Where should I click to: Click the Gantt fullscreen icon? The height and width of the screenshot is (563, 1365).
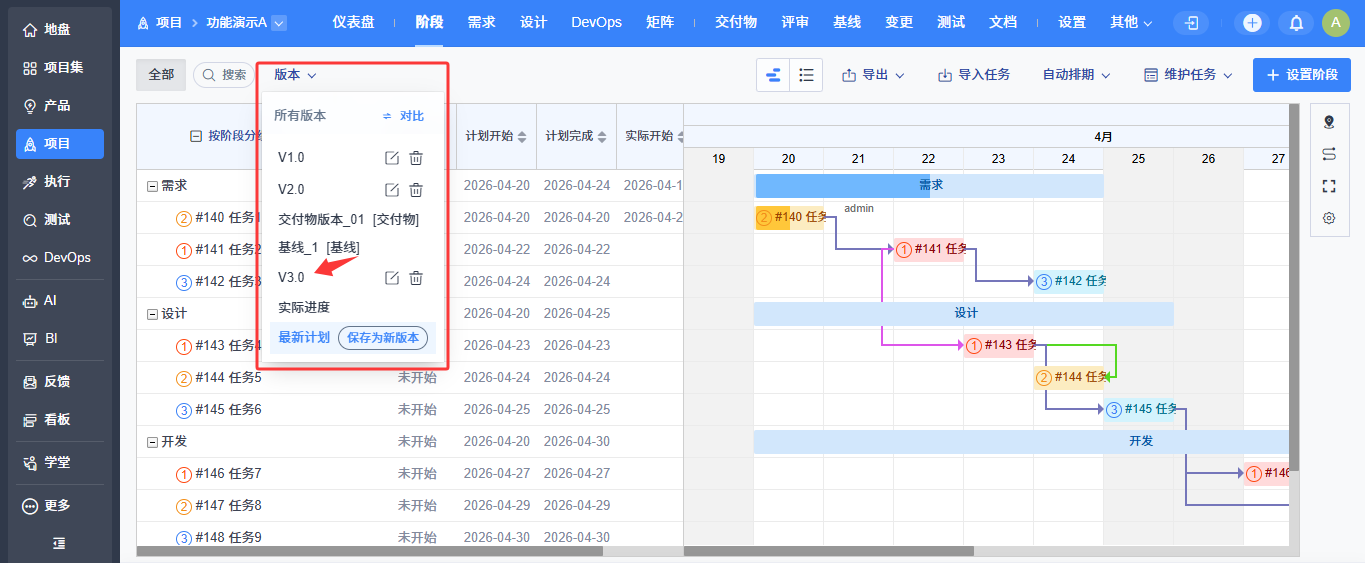click(1329, 186)
